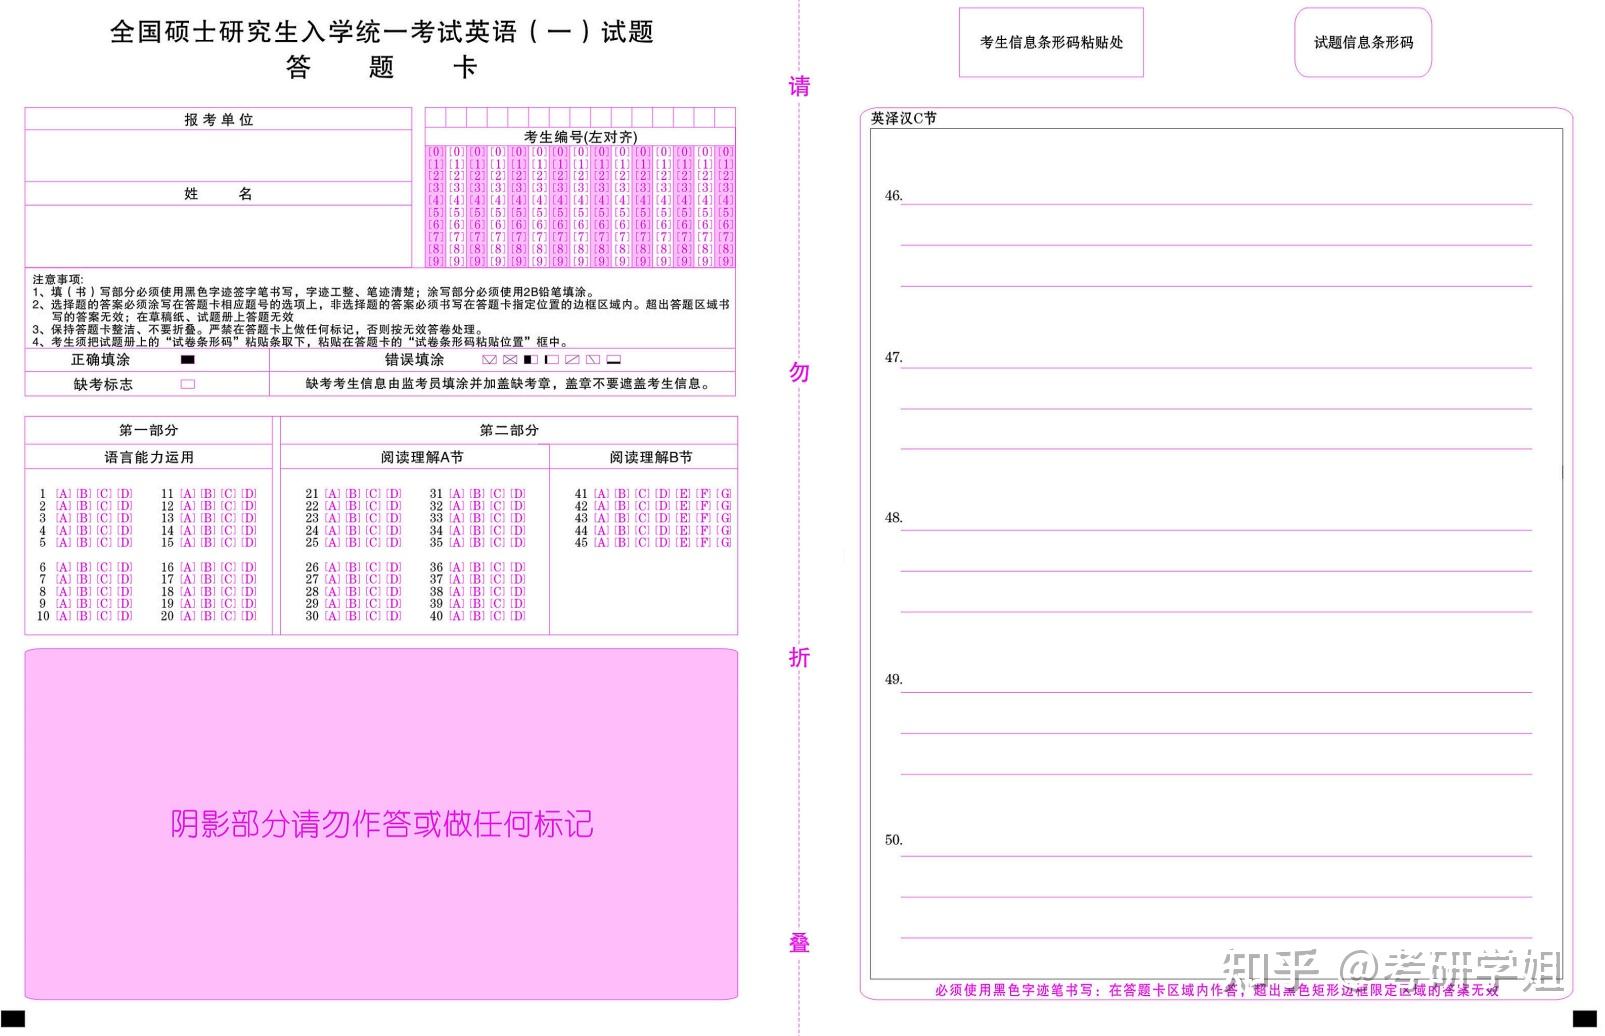Image resolution: width=1605 pixels, height=1036 pixels.
Task: Mark [9] in rightmost 考生编号 column
Action: click(726, 261)
